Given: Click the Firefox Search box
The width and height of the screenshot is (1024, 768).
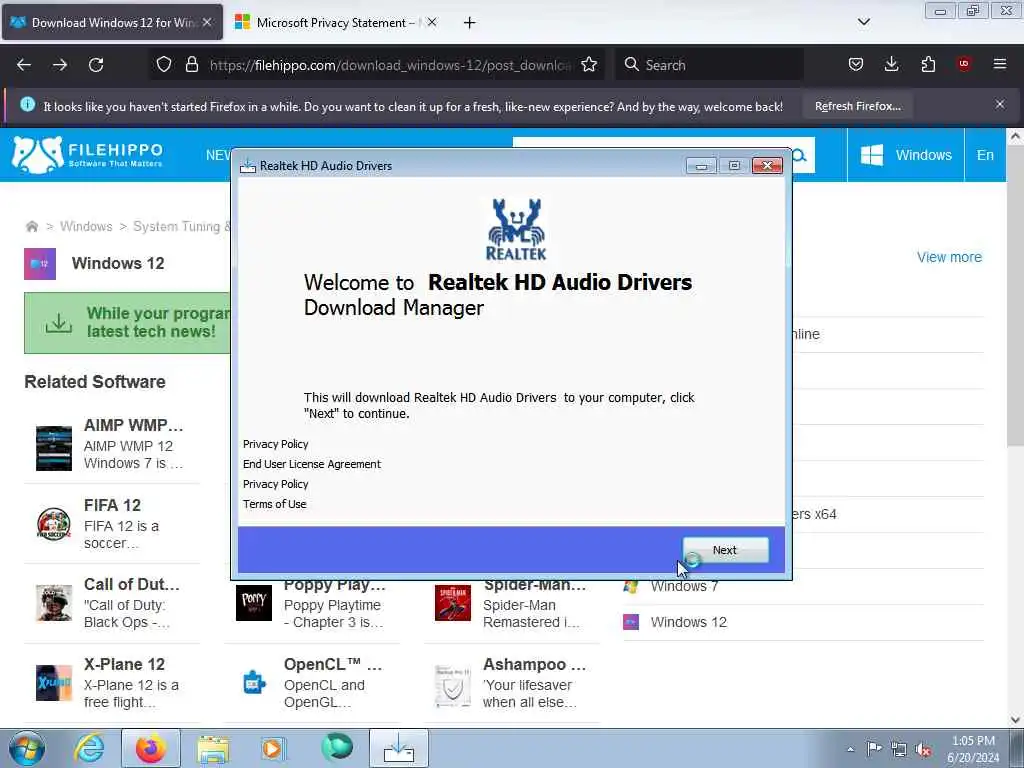Looking at the screenshot, I should coord(711,65).
